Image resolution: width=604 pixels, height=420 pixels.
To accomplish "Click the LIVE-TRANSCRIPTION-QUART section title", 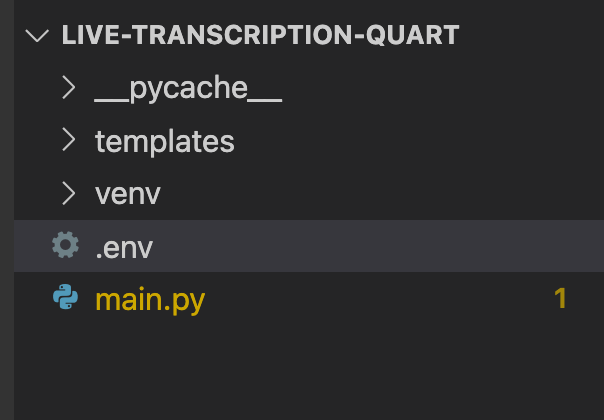I will (260, 35).
